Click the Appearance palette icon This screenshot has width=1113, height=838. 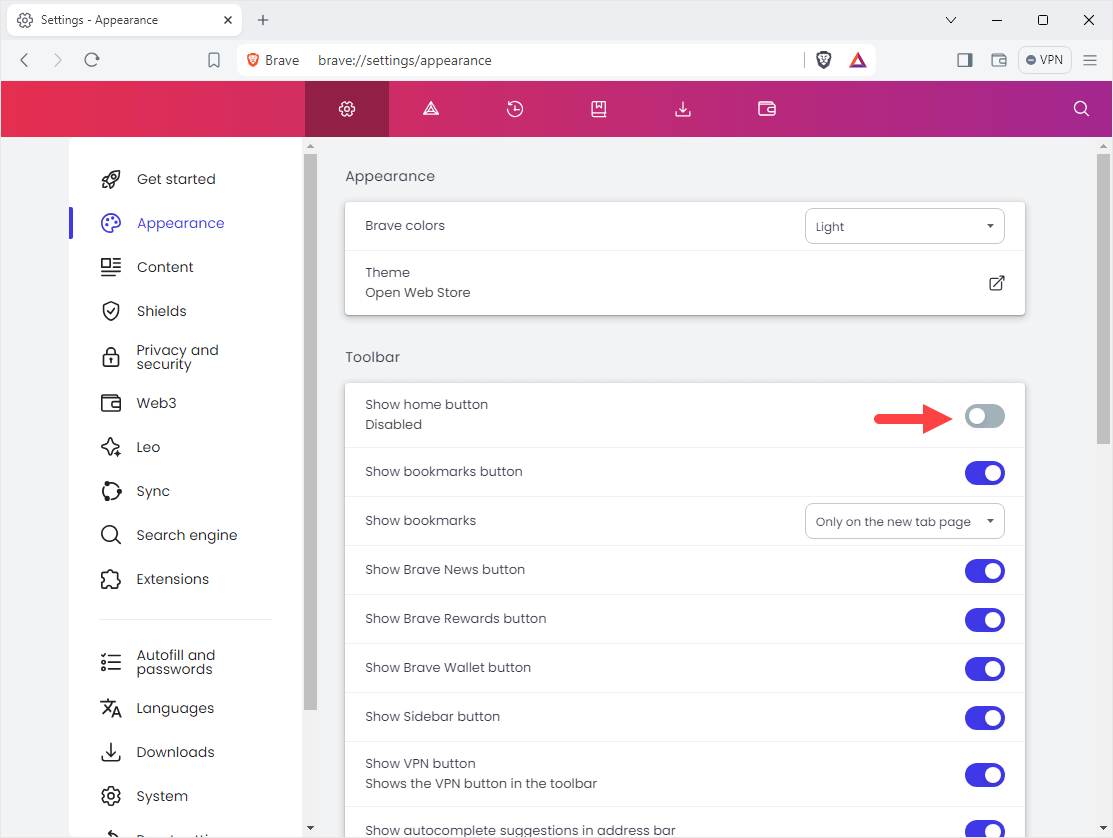[x=111, y=224]
